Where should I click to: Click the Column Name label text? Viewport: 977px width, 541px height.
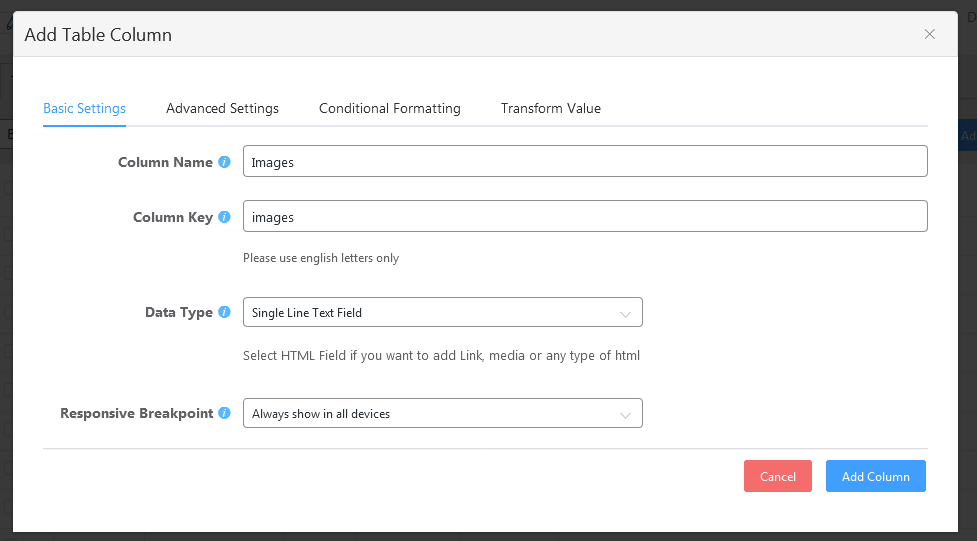point(165,162)
